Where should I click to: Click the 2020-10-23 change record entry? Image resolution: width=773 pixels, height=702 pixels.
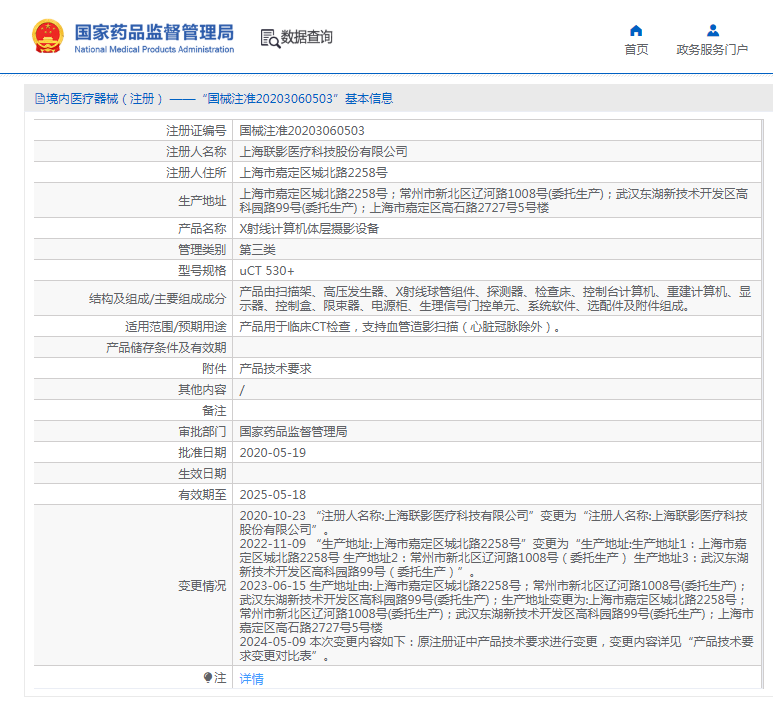494,523
